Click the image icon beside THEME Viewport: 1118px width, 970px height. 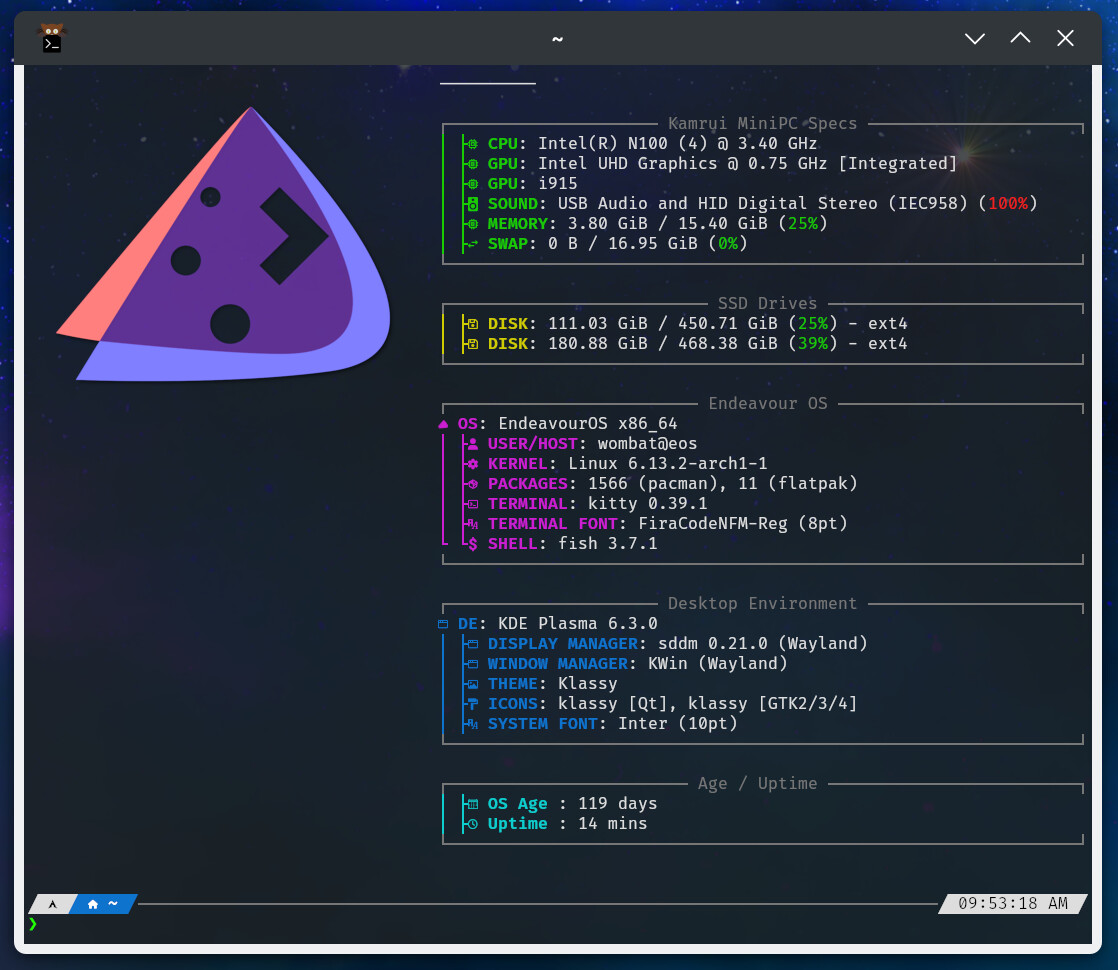coord(473,684)
